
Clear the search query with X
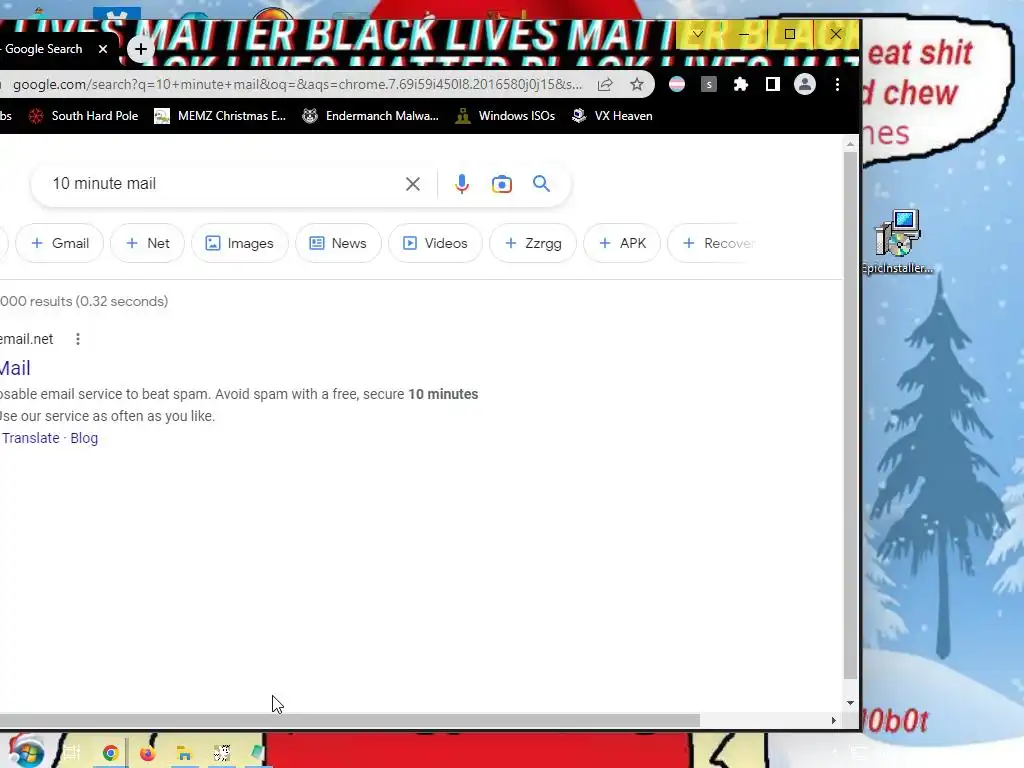click(413, 184)
